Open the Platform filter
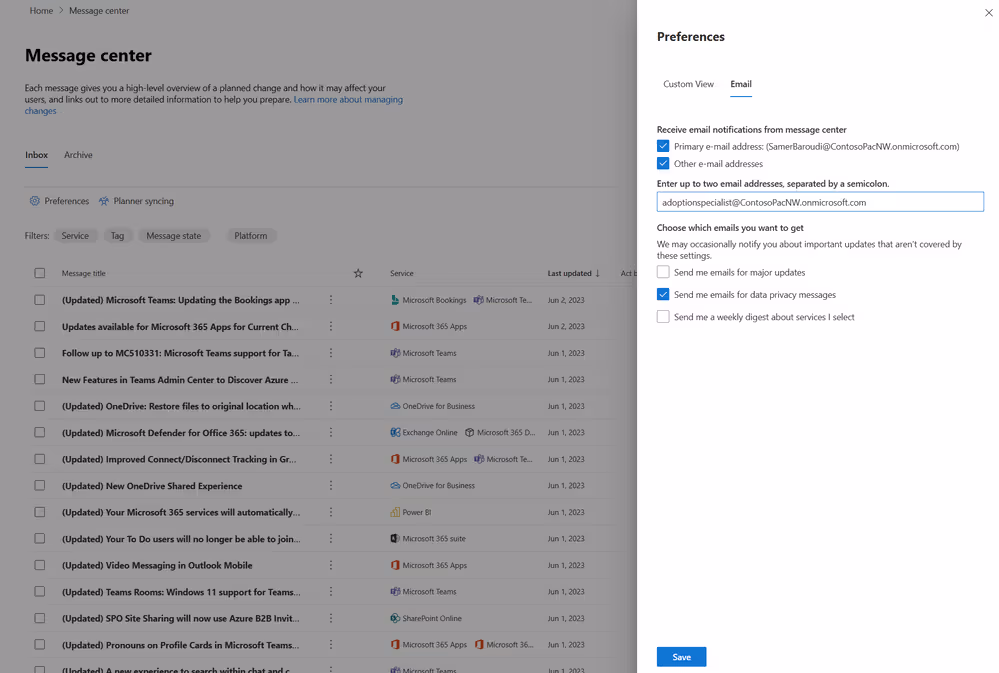 pyautogui.click(x=250, y=236)
